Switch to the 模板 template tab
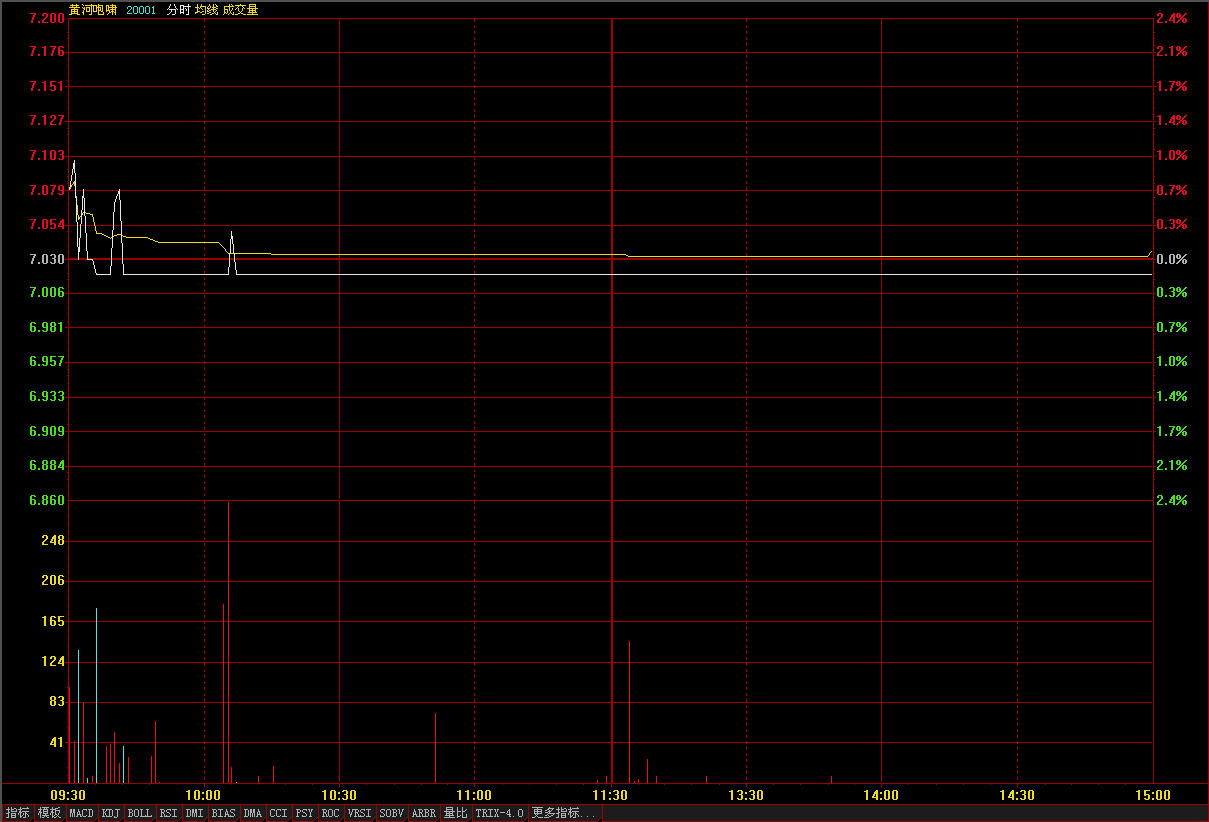The height and width of the screenshot is (822, 1209). 49,813
